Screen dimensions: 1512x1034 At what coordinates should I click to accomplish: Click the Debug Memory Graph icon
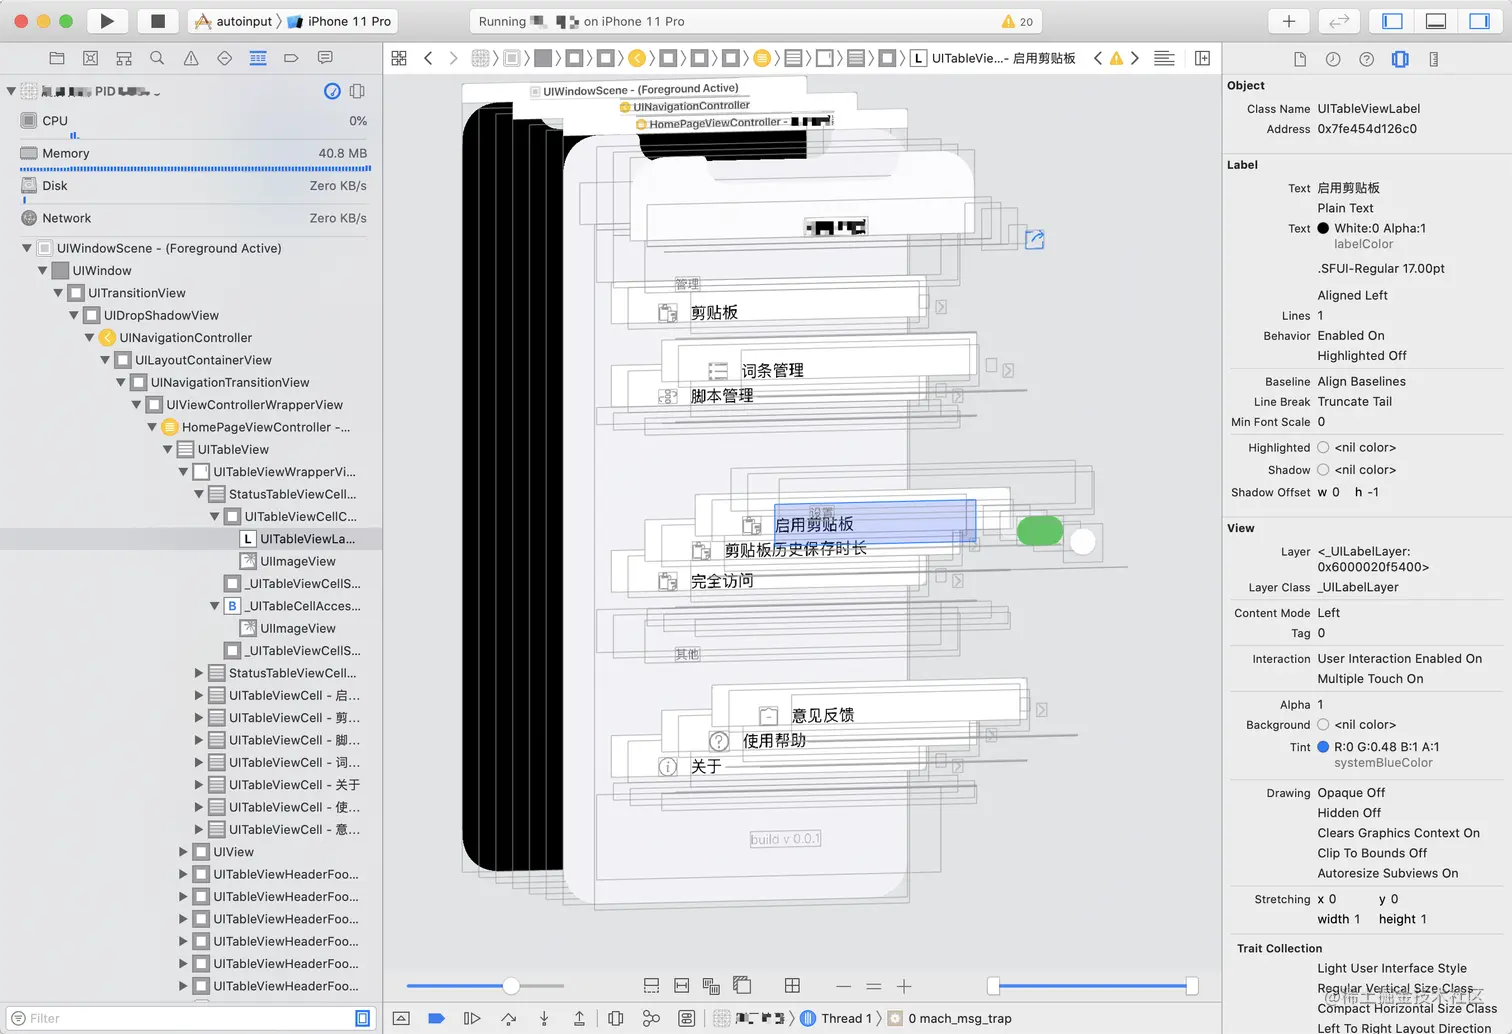click(651, 1018)
